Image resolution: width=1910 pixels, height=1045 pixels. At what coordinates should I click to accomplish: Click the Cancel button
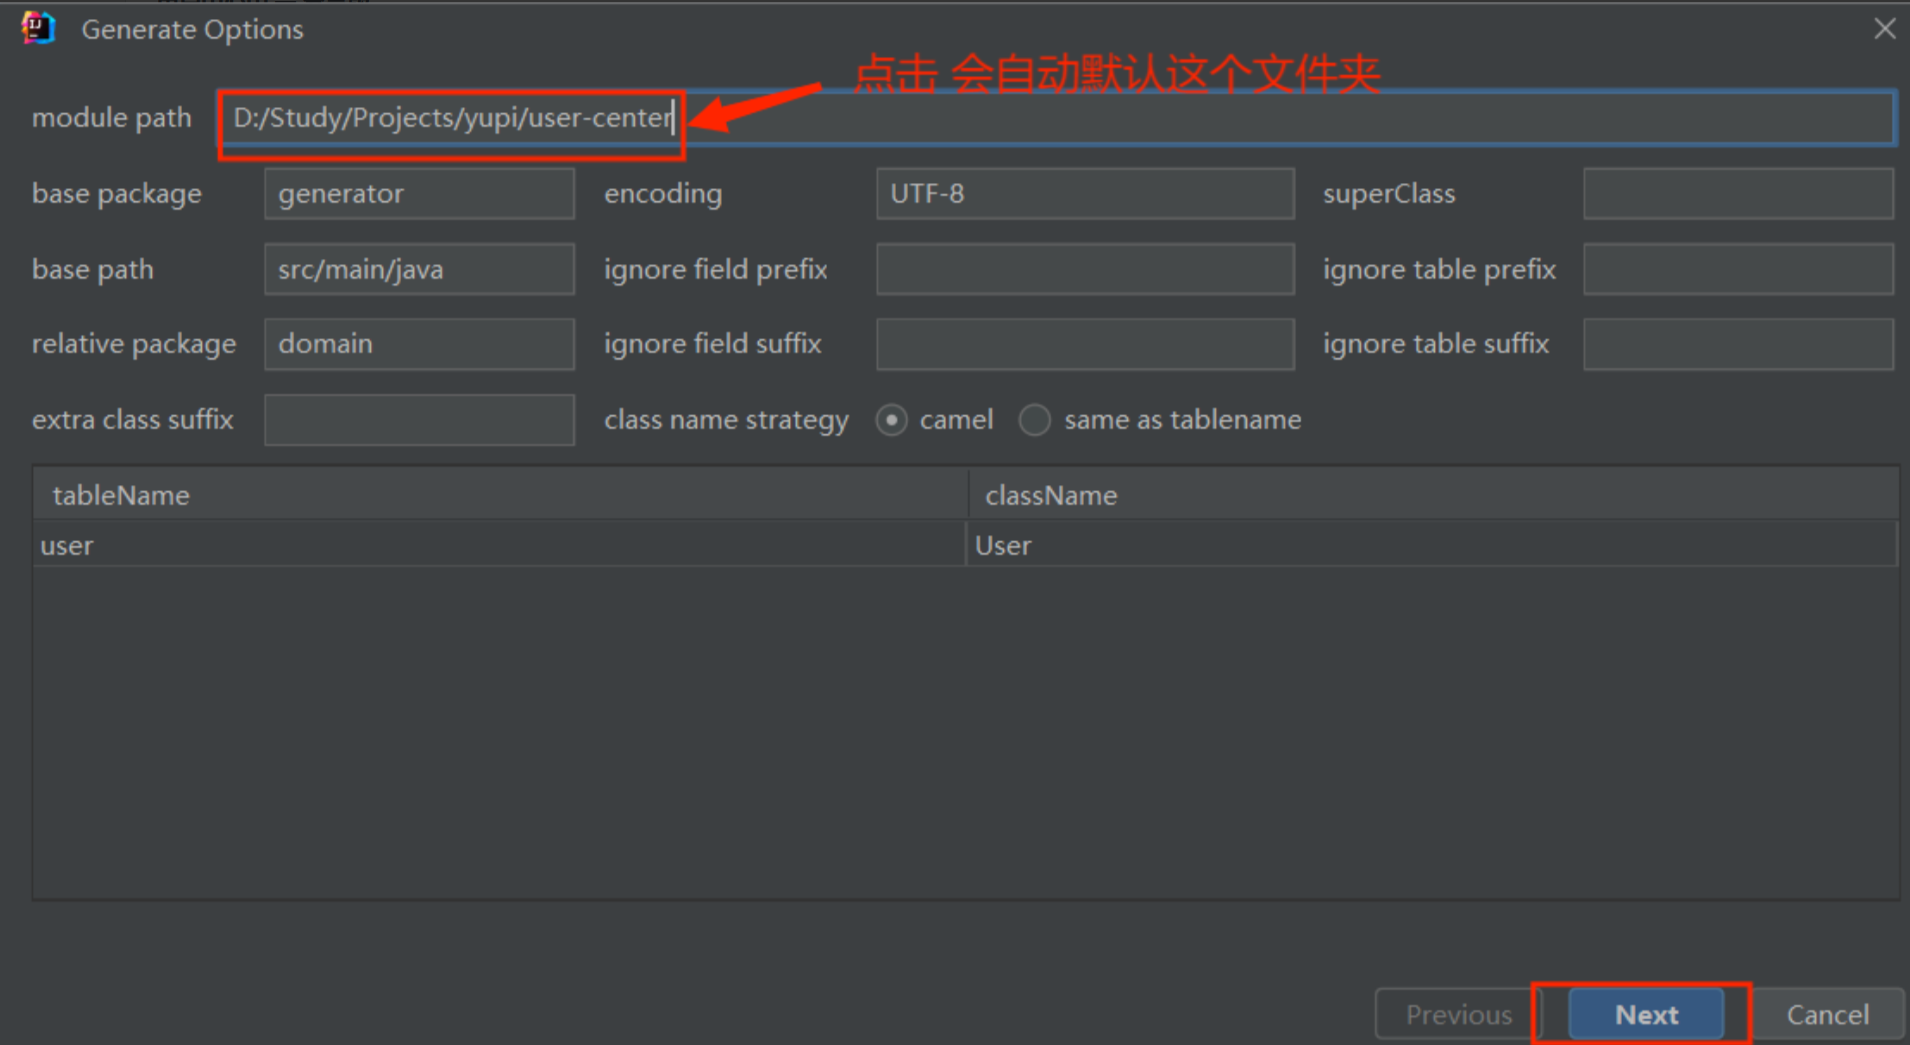(1827, 1014)
